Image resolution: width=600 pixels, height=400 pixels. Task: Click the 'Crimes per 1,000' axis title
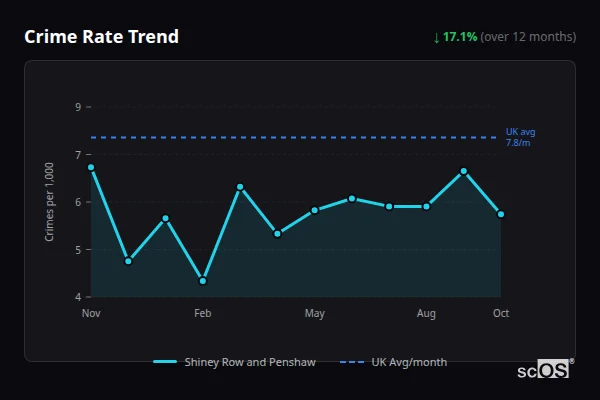coord(49,202)
